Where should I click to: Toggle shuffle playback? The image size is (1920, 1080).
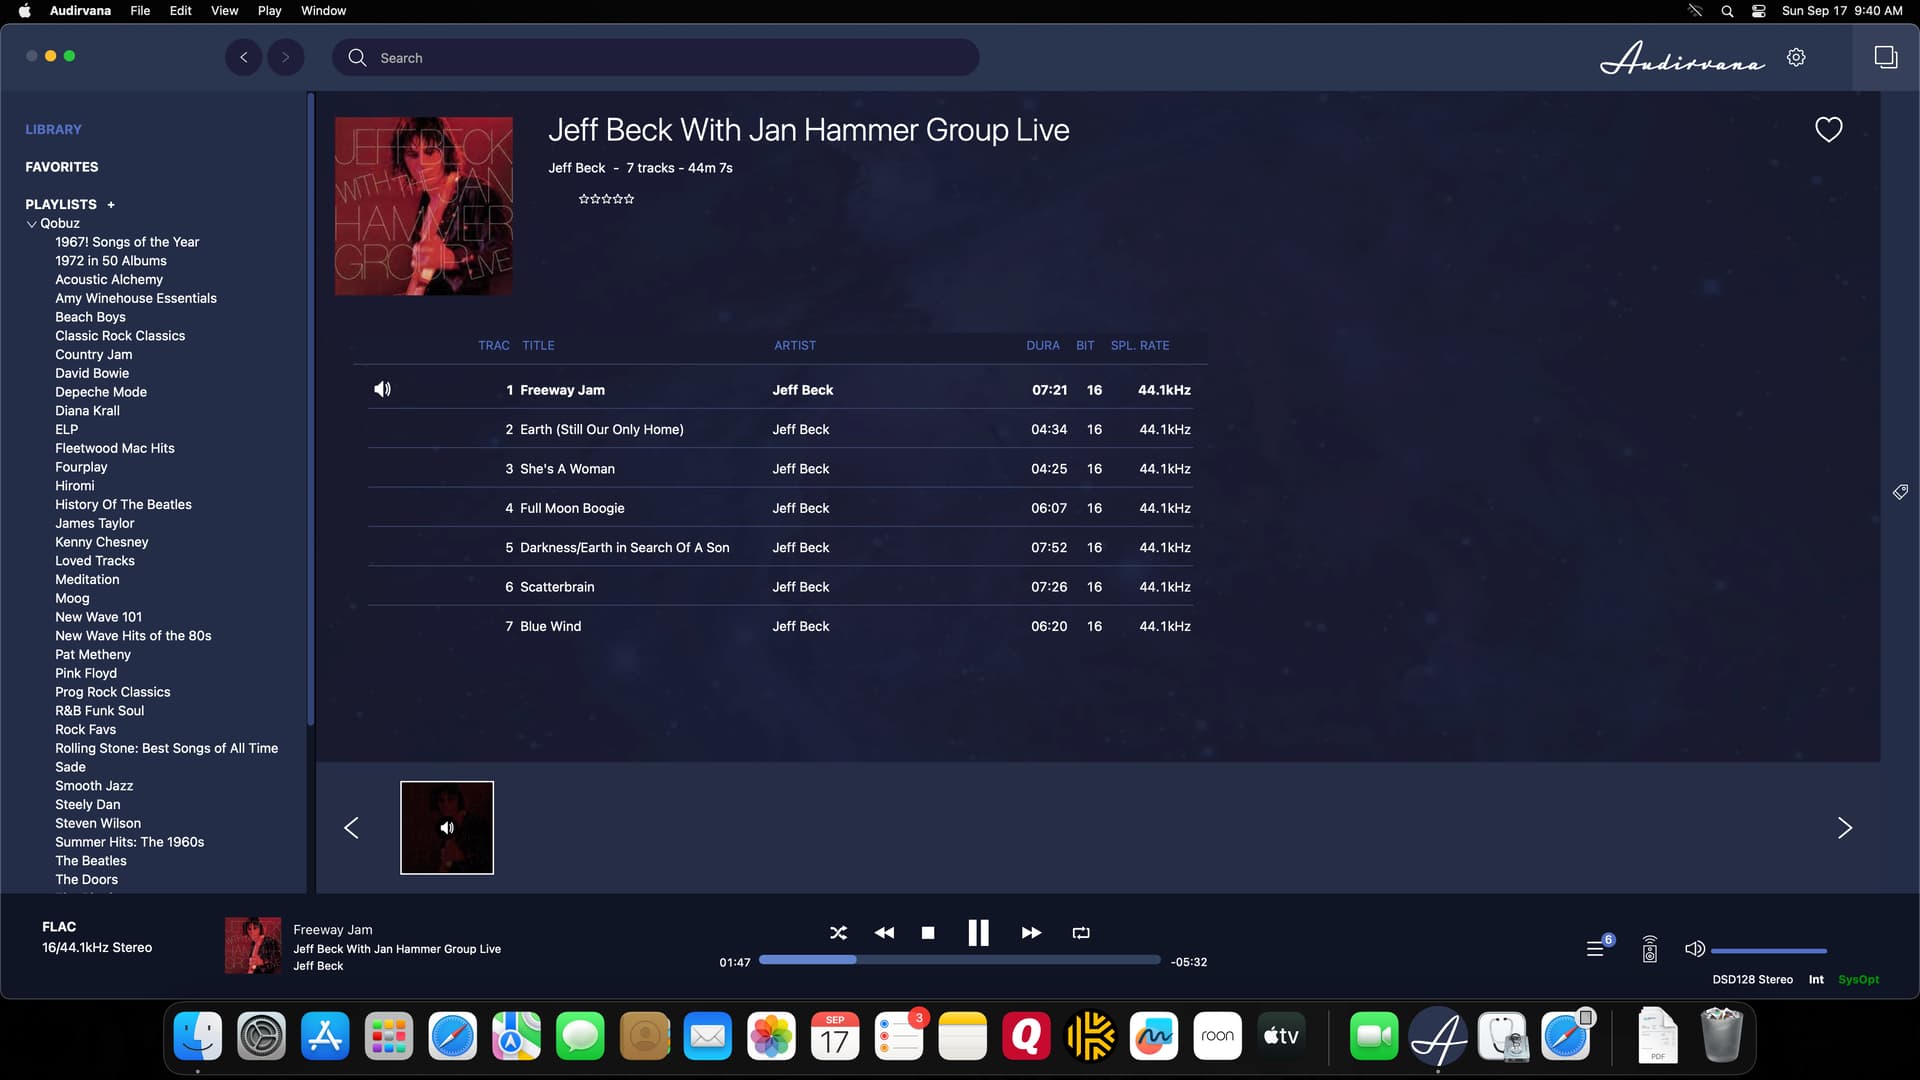pyautogui.click(x=838, y=932)
